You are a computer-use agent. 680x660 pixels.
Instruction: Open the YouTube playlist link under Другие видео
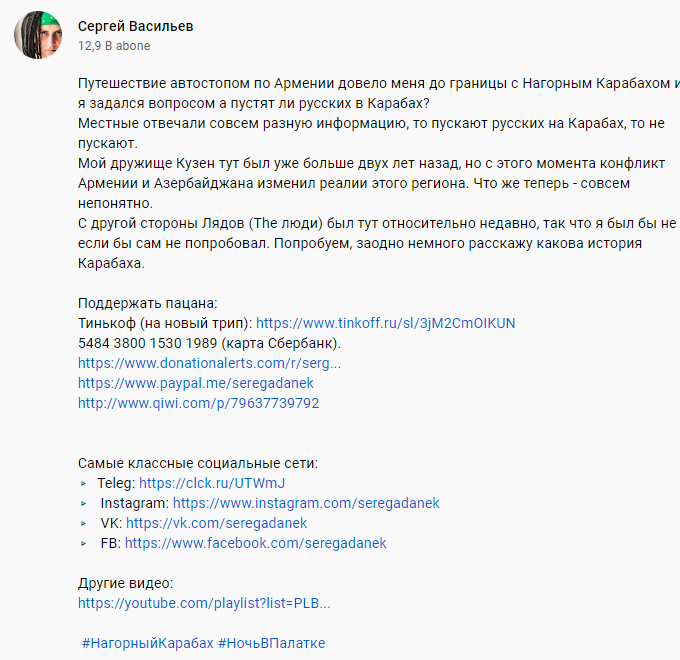(x=204, y=603)
